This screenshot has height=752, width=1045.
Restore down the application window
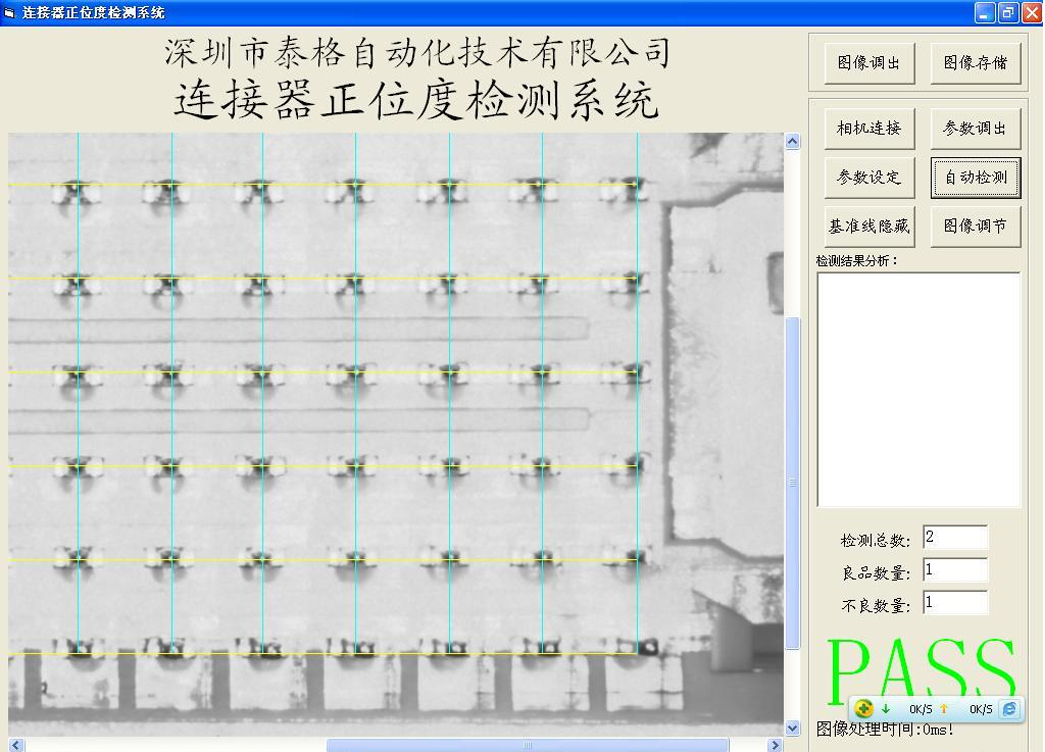1008,13
